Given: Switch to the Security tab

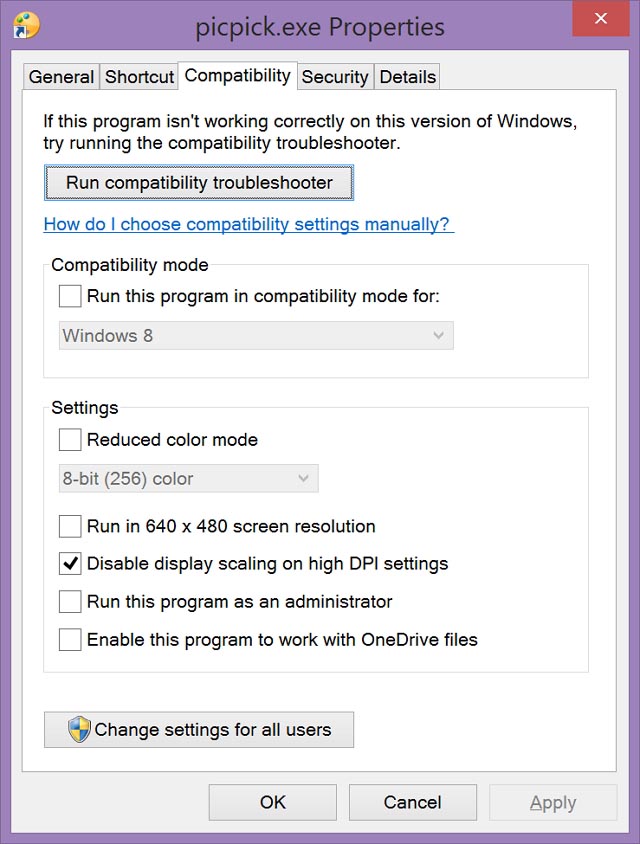Looking at the screenshot, I should [x=335, y=76].
